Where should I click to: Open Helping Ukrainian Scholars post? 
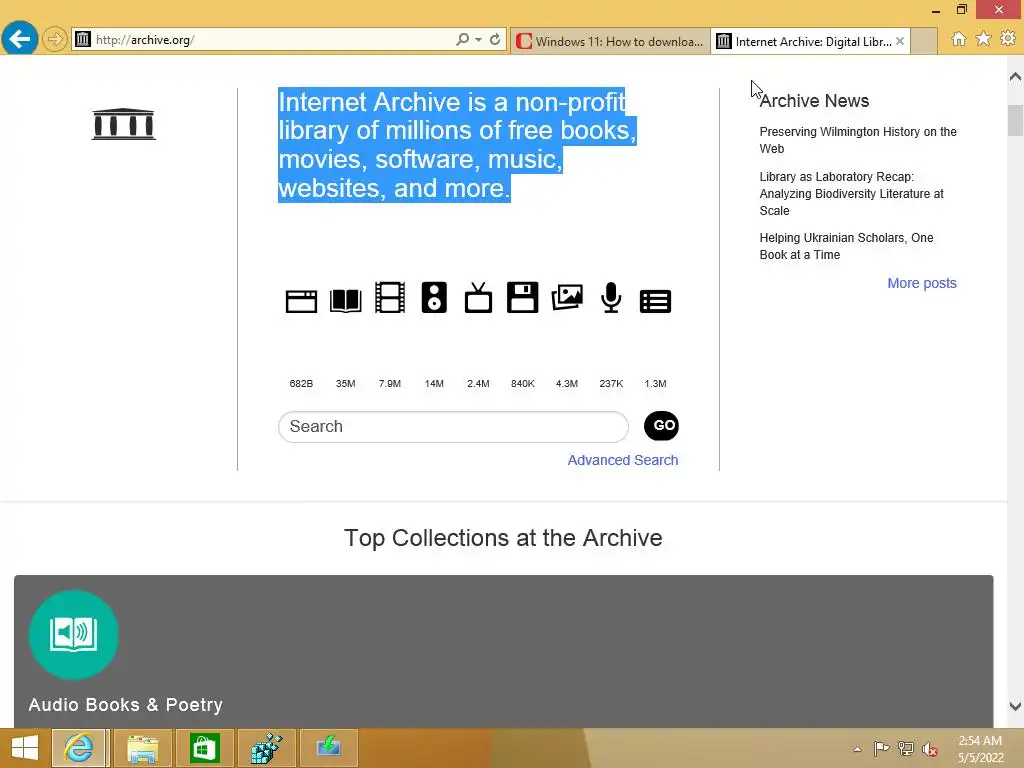tap(846, 246)
